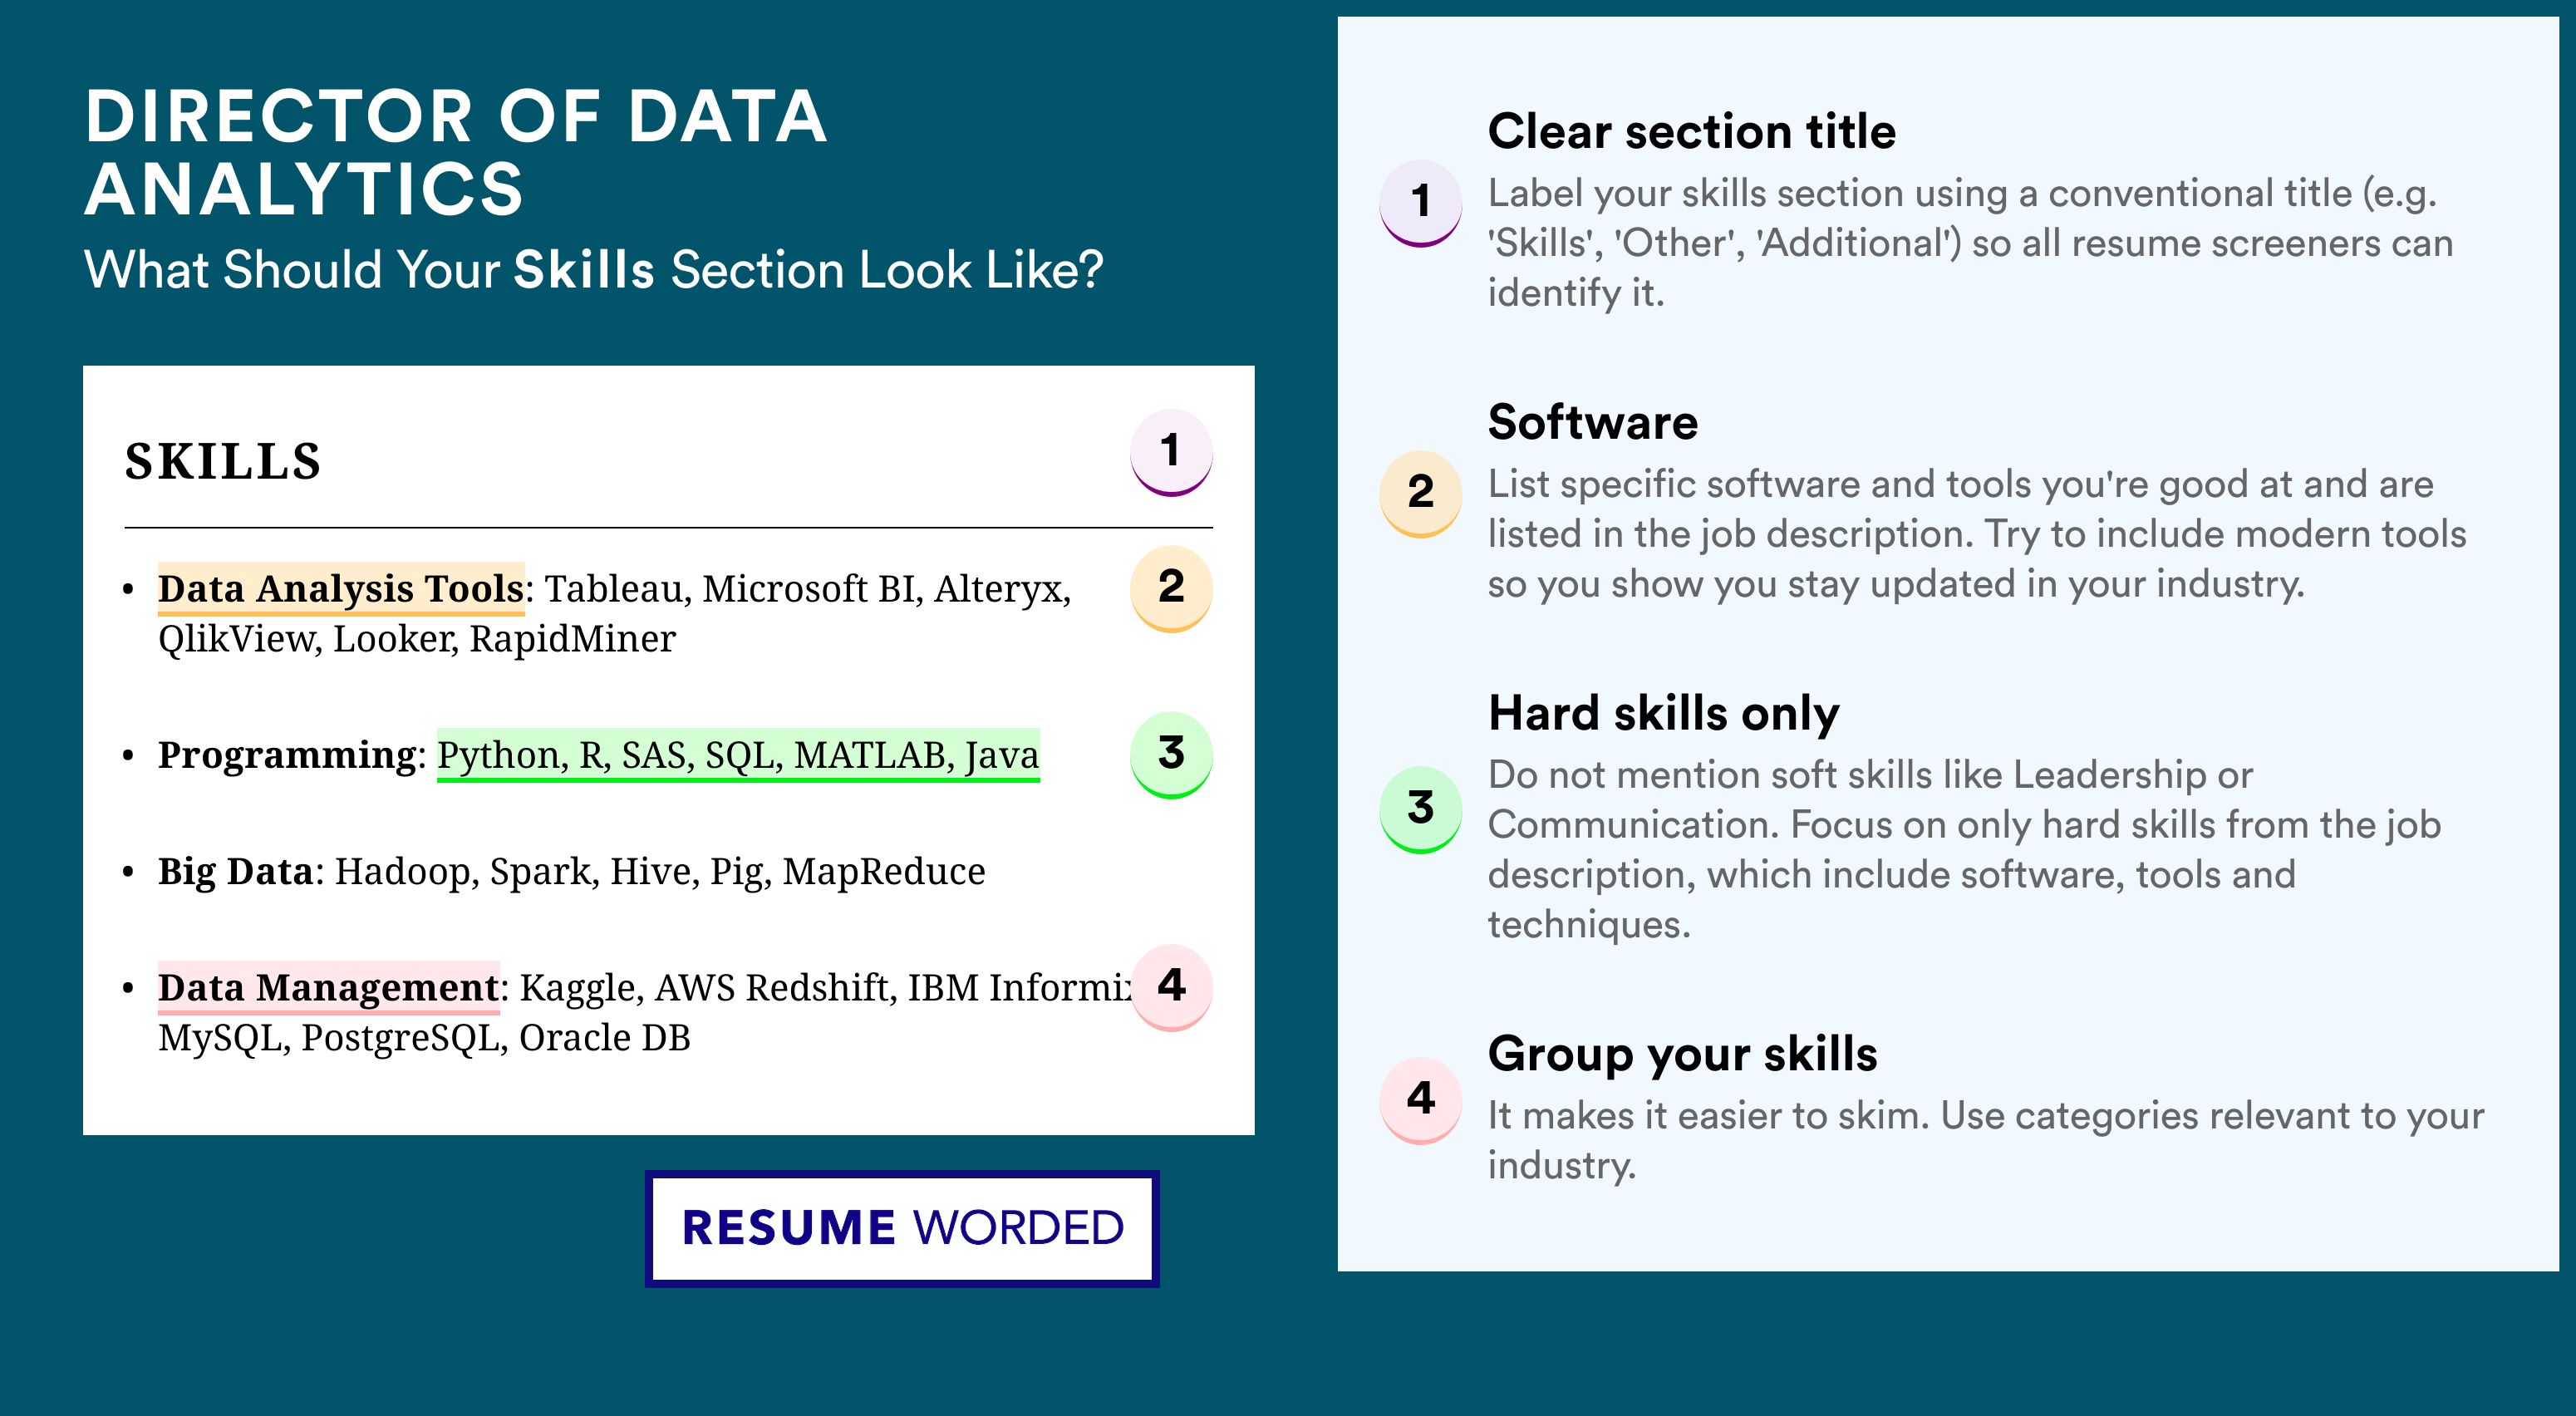Click the SKILLS section heading
Screen dimensions: 2576x1416
point(223,462)
